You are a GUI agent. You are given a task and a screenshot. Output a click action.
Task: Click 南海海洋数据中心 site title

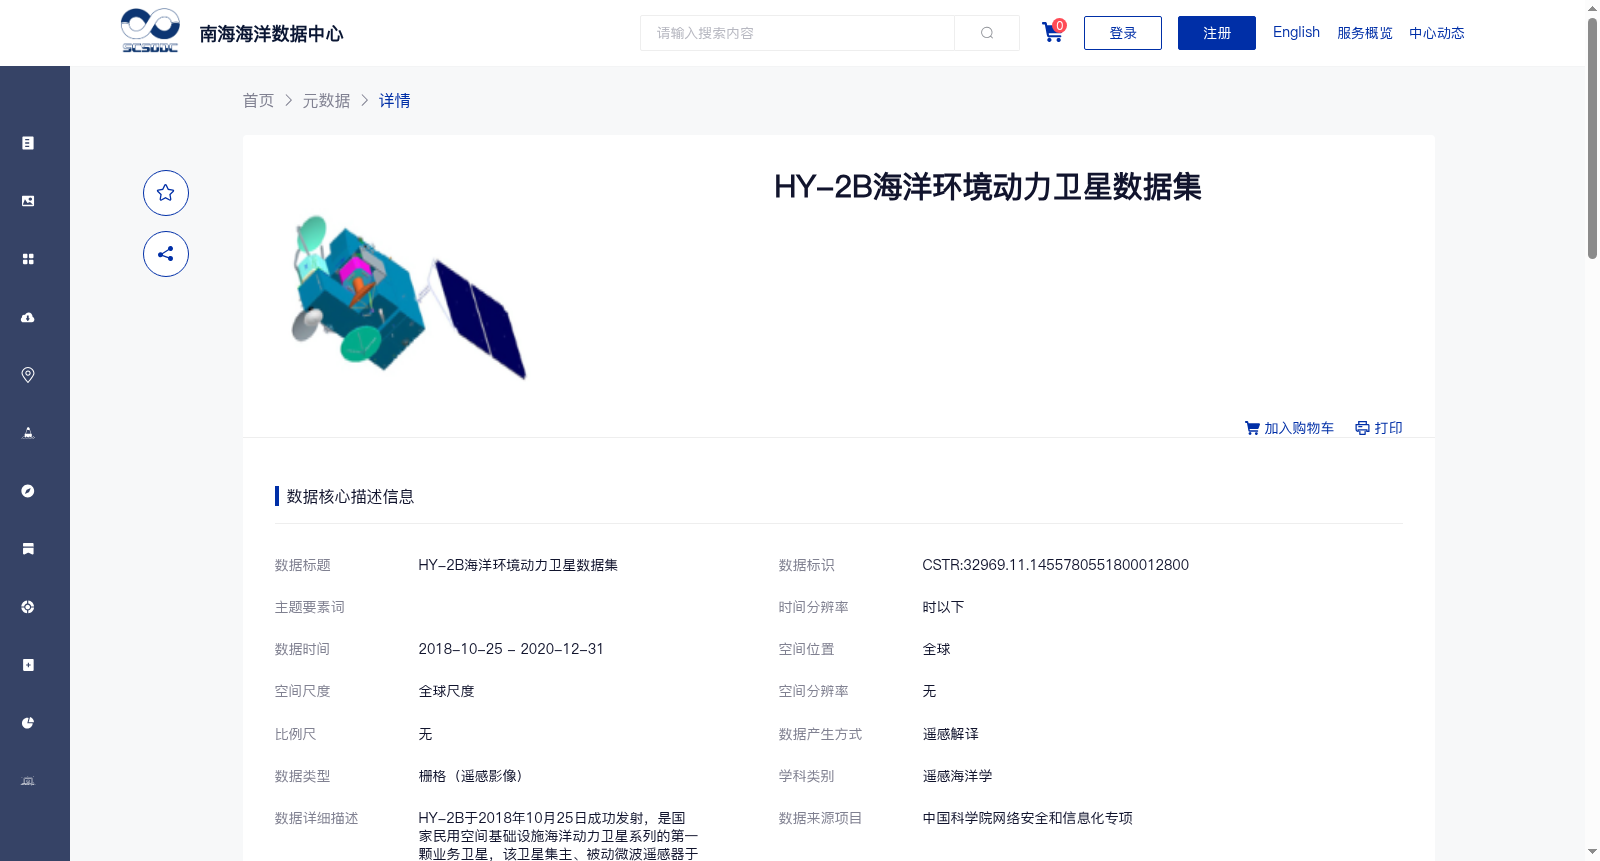[x=271, y=34]
